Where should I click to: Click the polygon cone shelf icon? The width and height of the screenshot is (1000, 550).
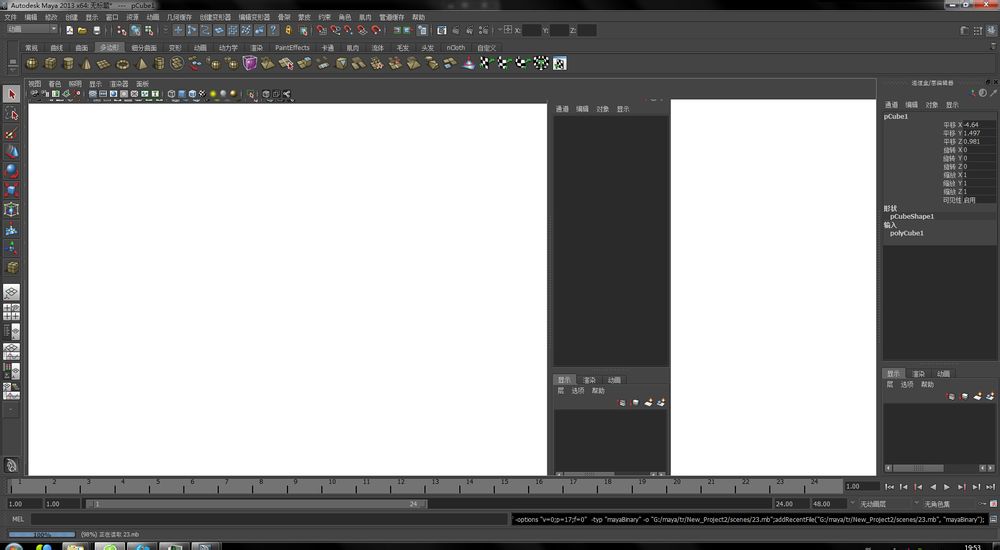point(86,64)
